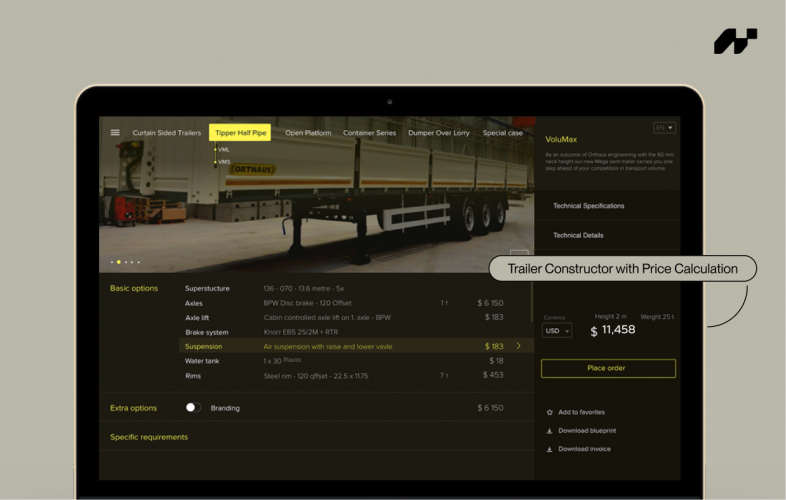786x500 pixels.
Task: Click the Download invoice link
Action: coord(584,449)
